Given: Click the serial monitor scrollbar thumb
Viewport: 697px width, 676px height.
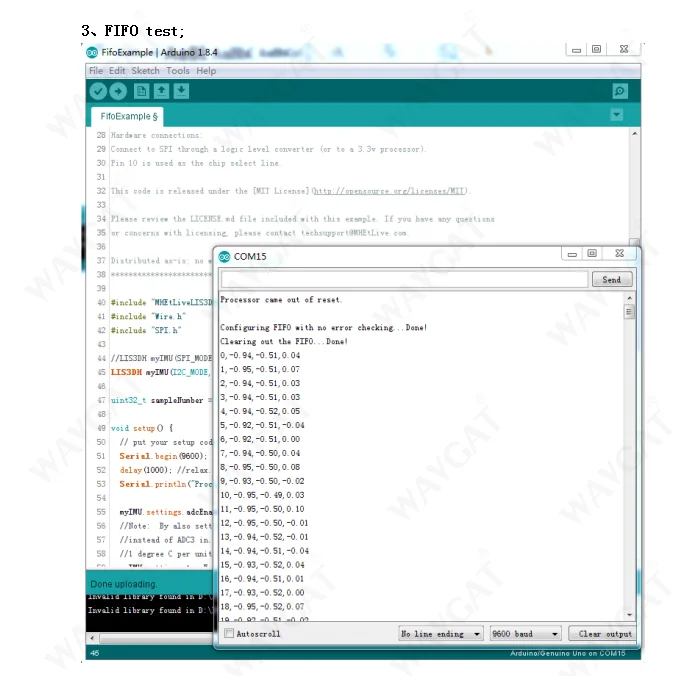Looking at the screenshot, I should point(629,312).
